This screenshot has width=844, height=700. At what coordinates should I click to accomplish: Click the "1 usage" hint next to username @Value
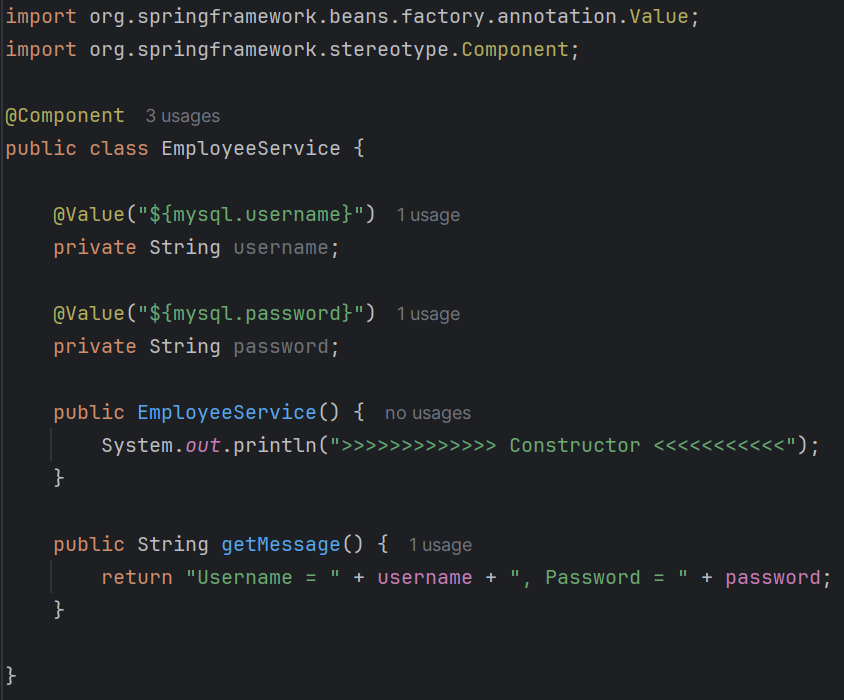tap(428, 214)
